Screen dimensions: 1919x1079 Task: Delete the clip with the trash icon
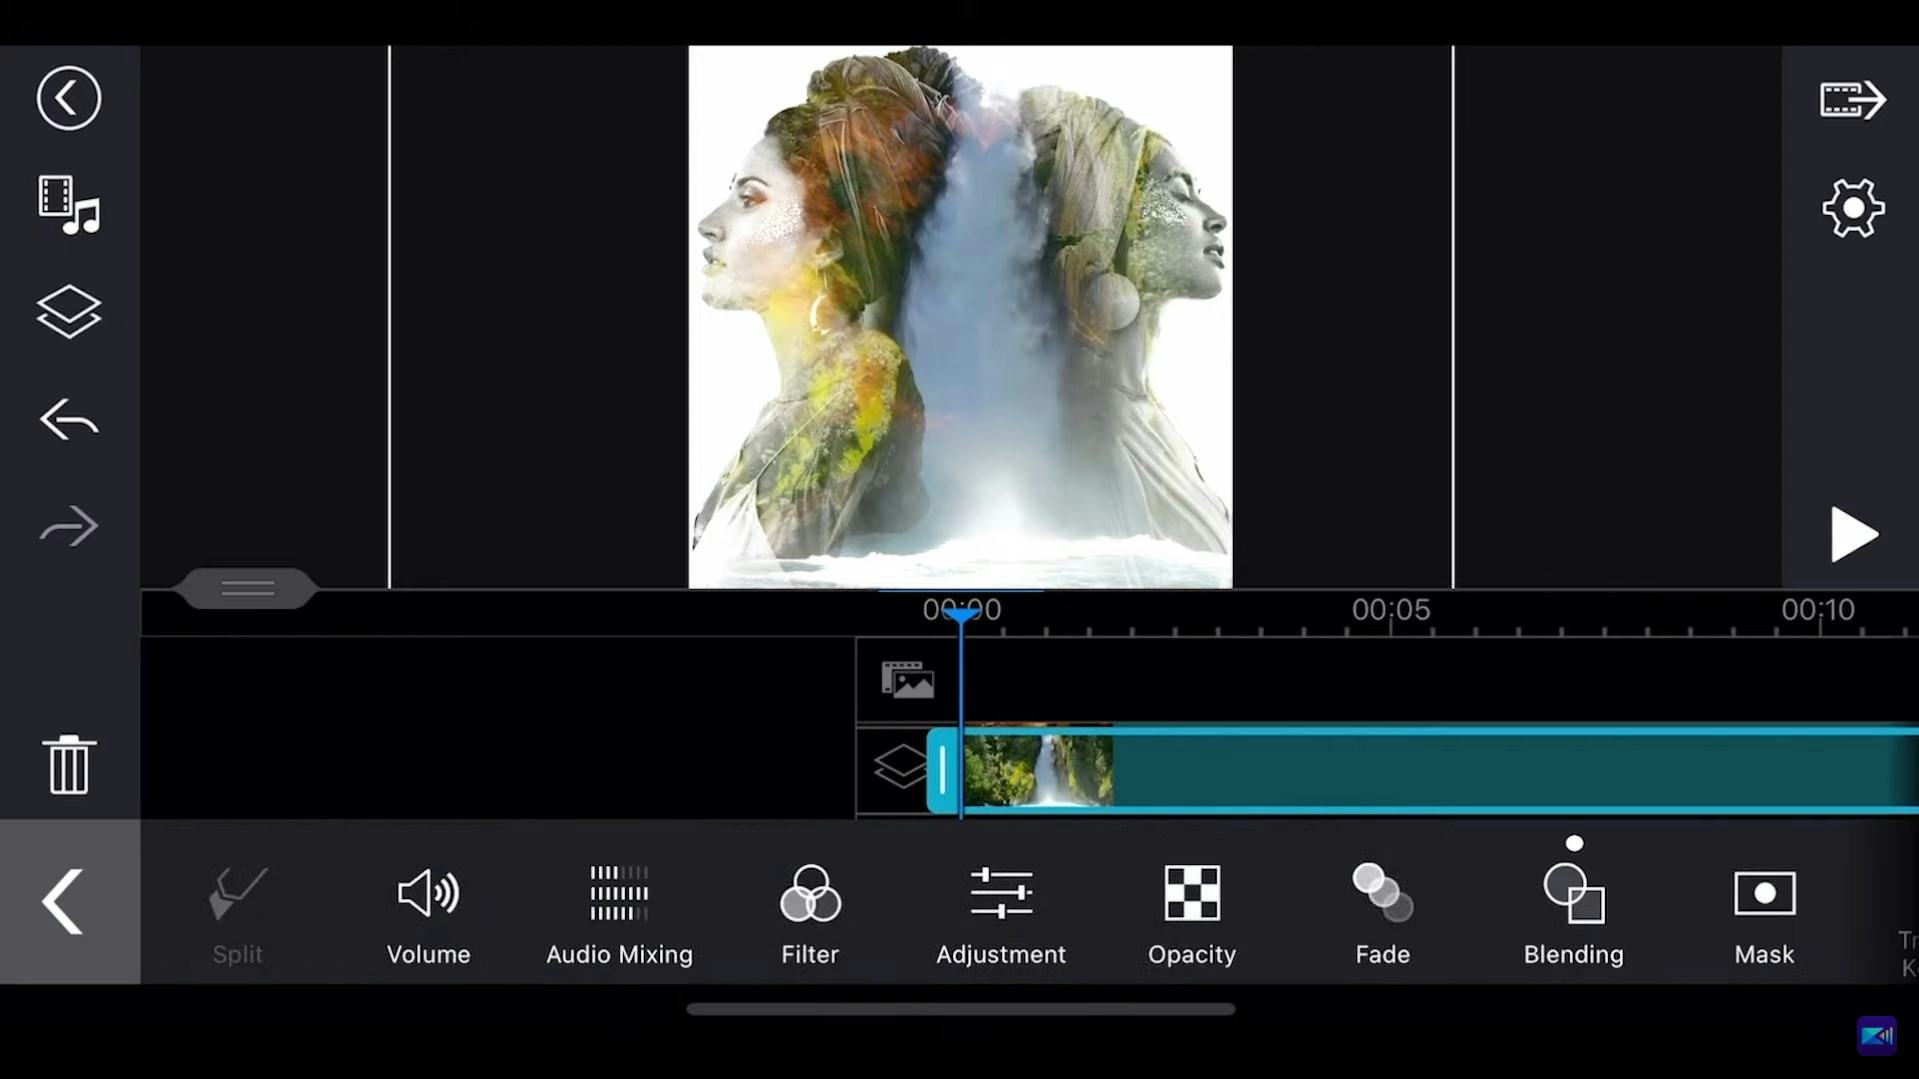point(68,765)
